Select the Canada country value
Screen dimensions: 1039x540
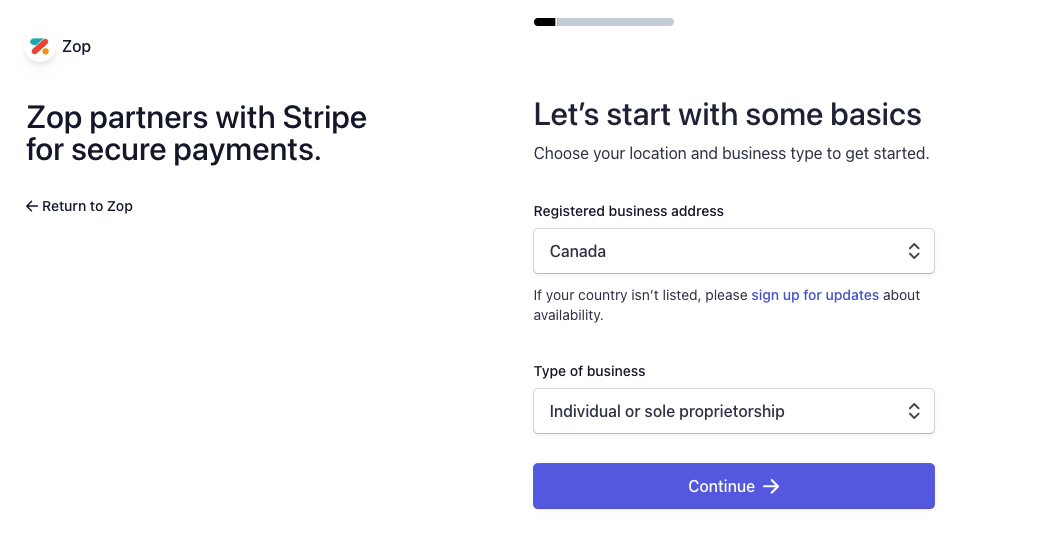[577, 251]
